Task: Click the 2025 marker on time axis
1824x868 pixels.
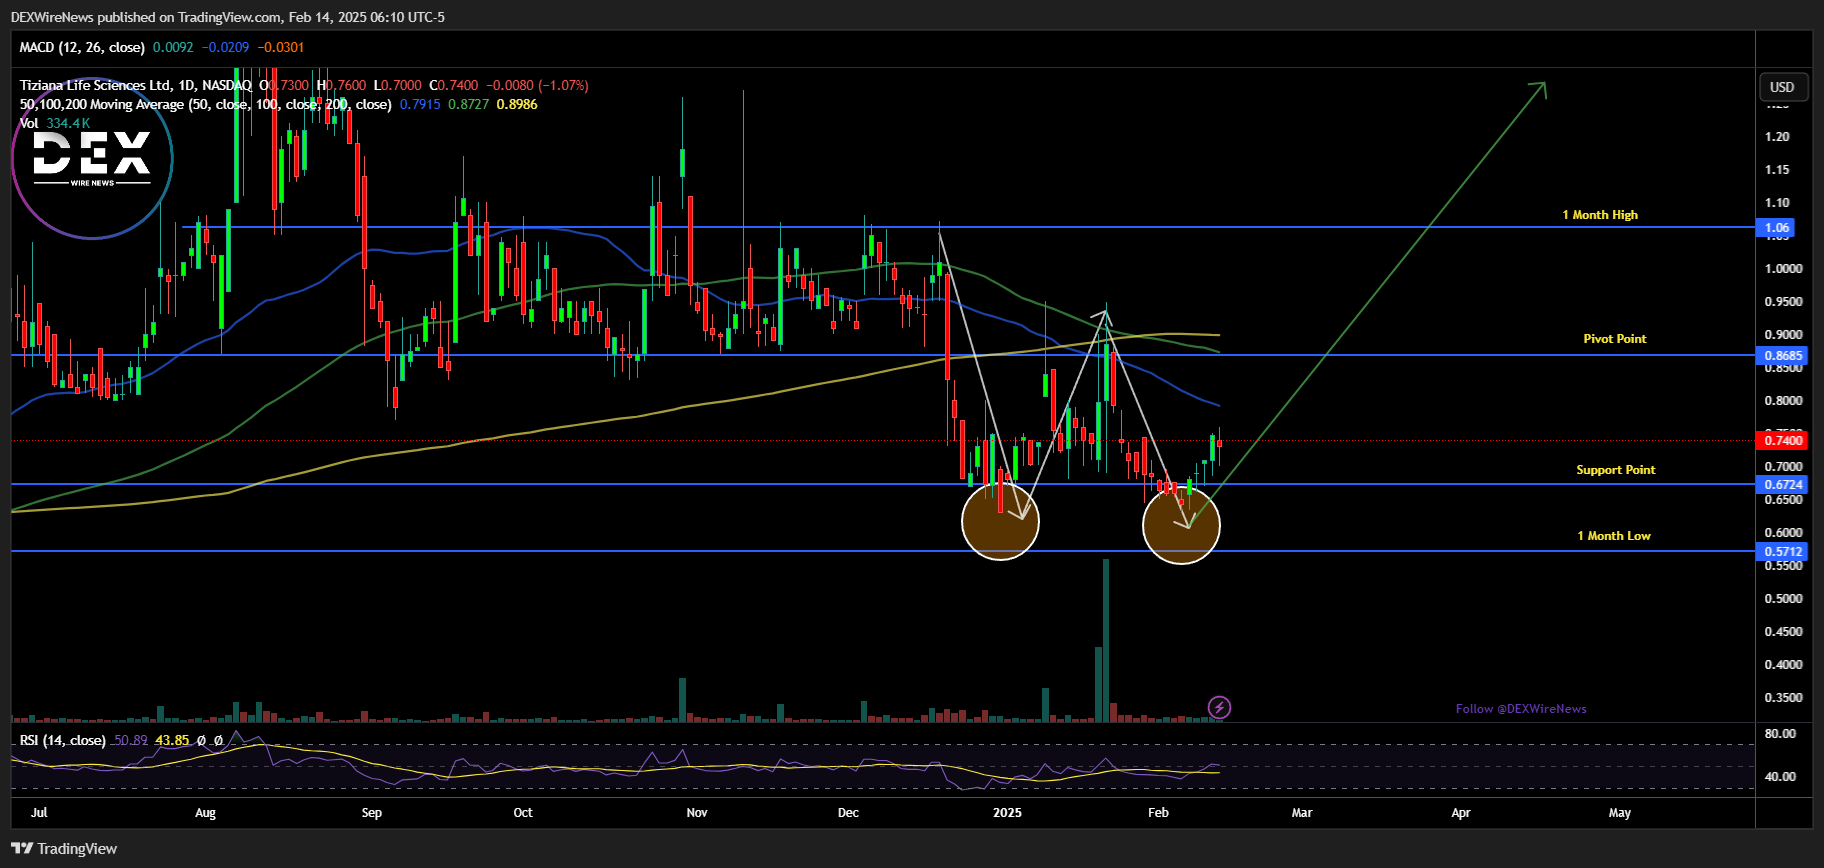Action: [x=1007, y=812]
